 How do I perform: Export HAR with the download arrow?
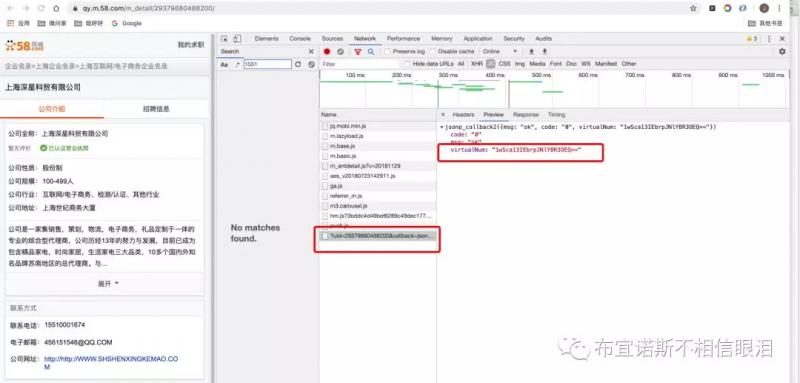544,52
